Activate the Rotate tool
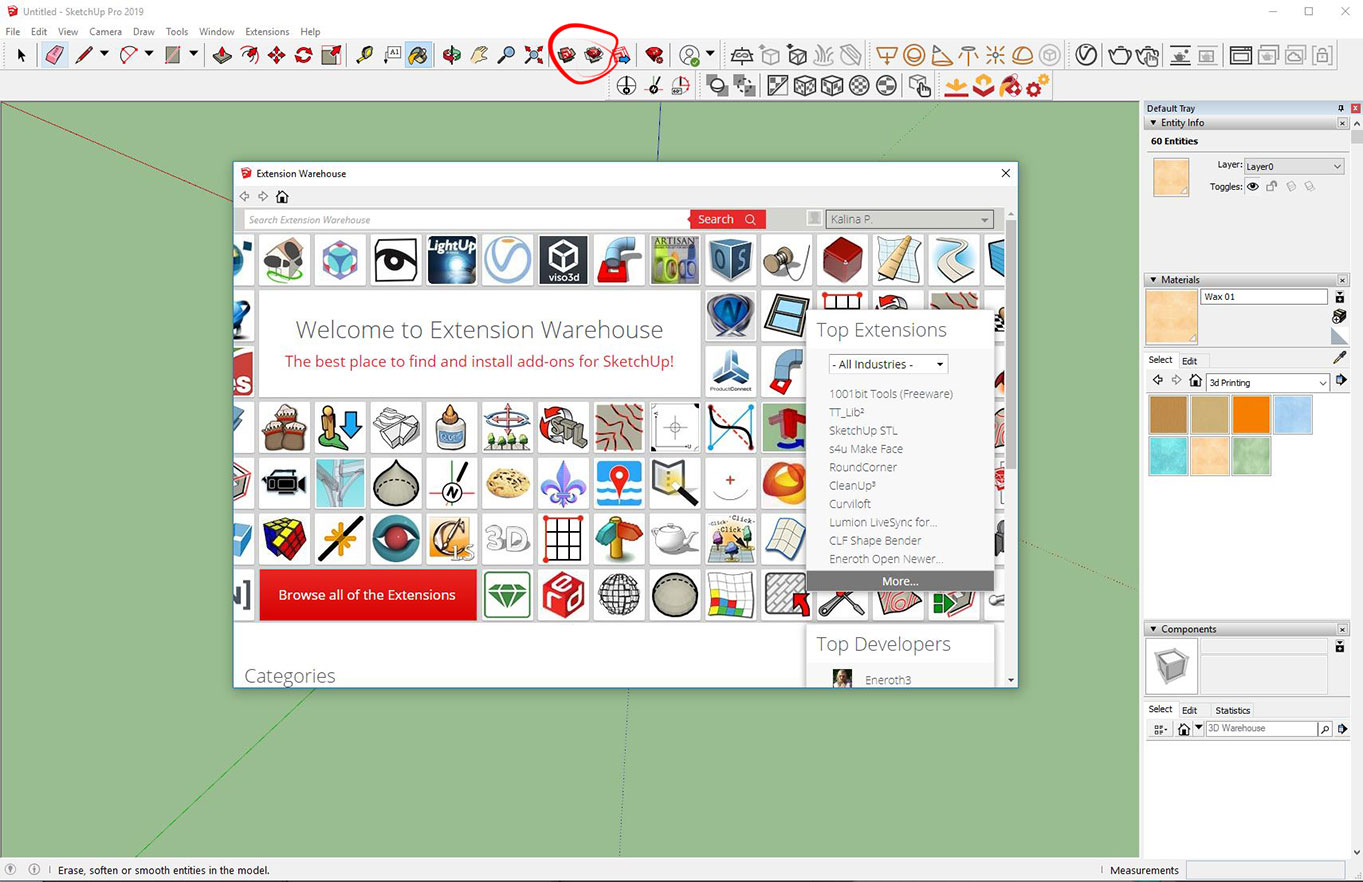 tap(304, 55)
